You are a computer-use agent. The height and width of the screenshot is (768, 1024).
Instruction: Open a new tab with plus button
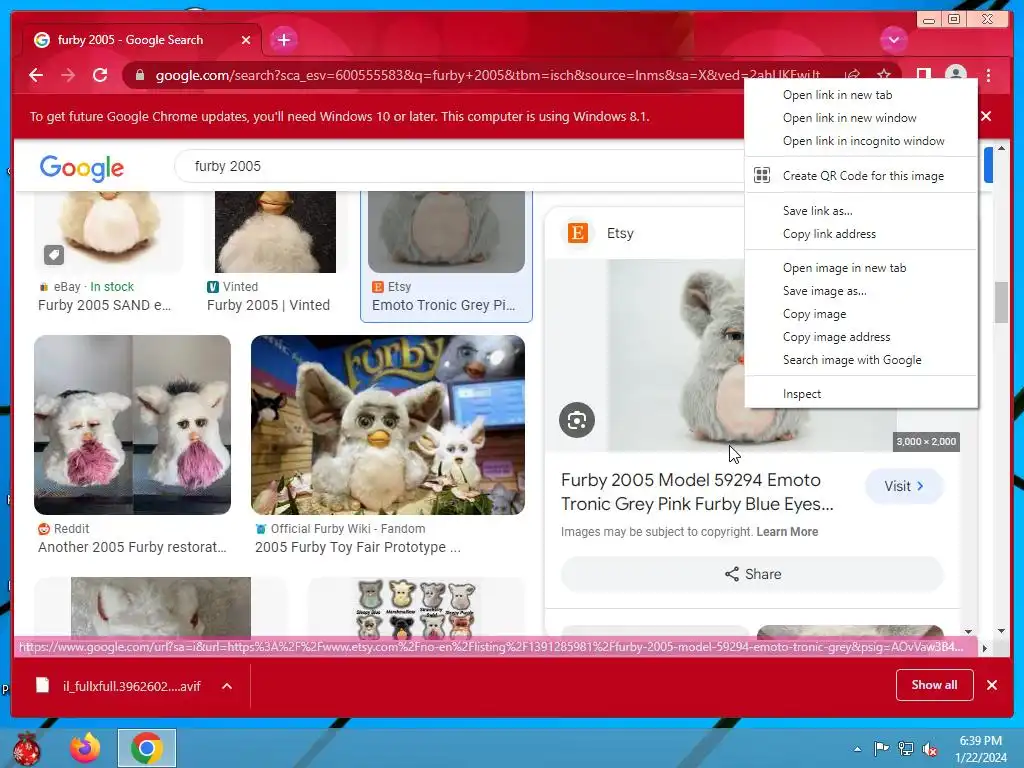click(284, 40)
